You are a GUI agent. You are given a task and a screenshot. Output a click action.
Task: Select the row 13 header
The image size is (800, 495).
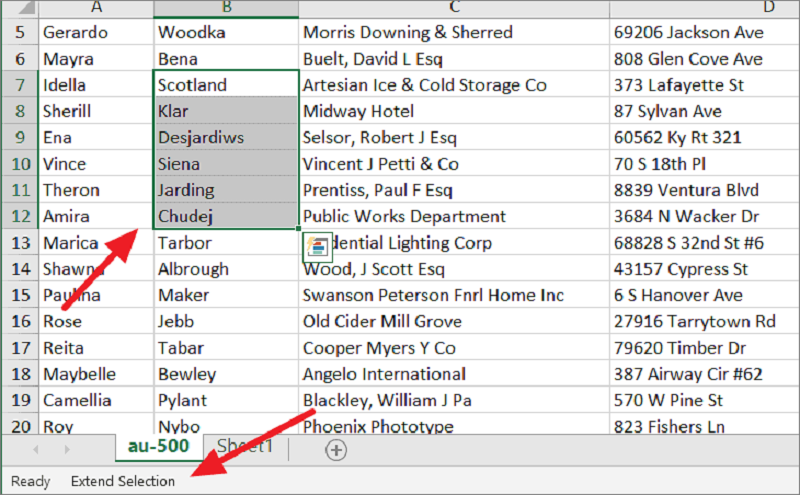[20, 243]
